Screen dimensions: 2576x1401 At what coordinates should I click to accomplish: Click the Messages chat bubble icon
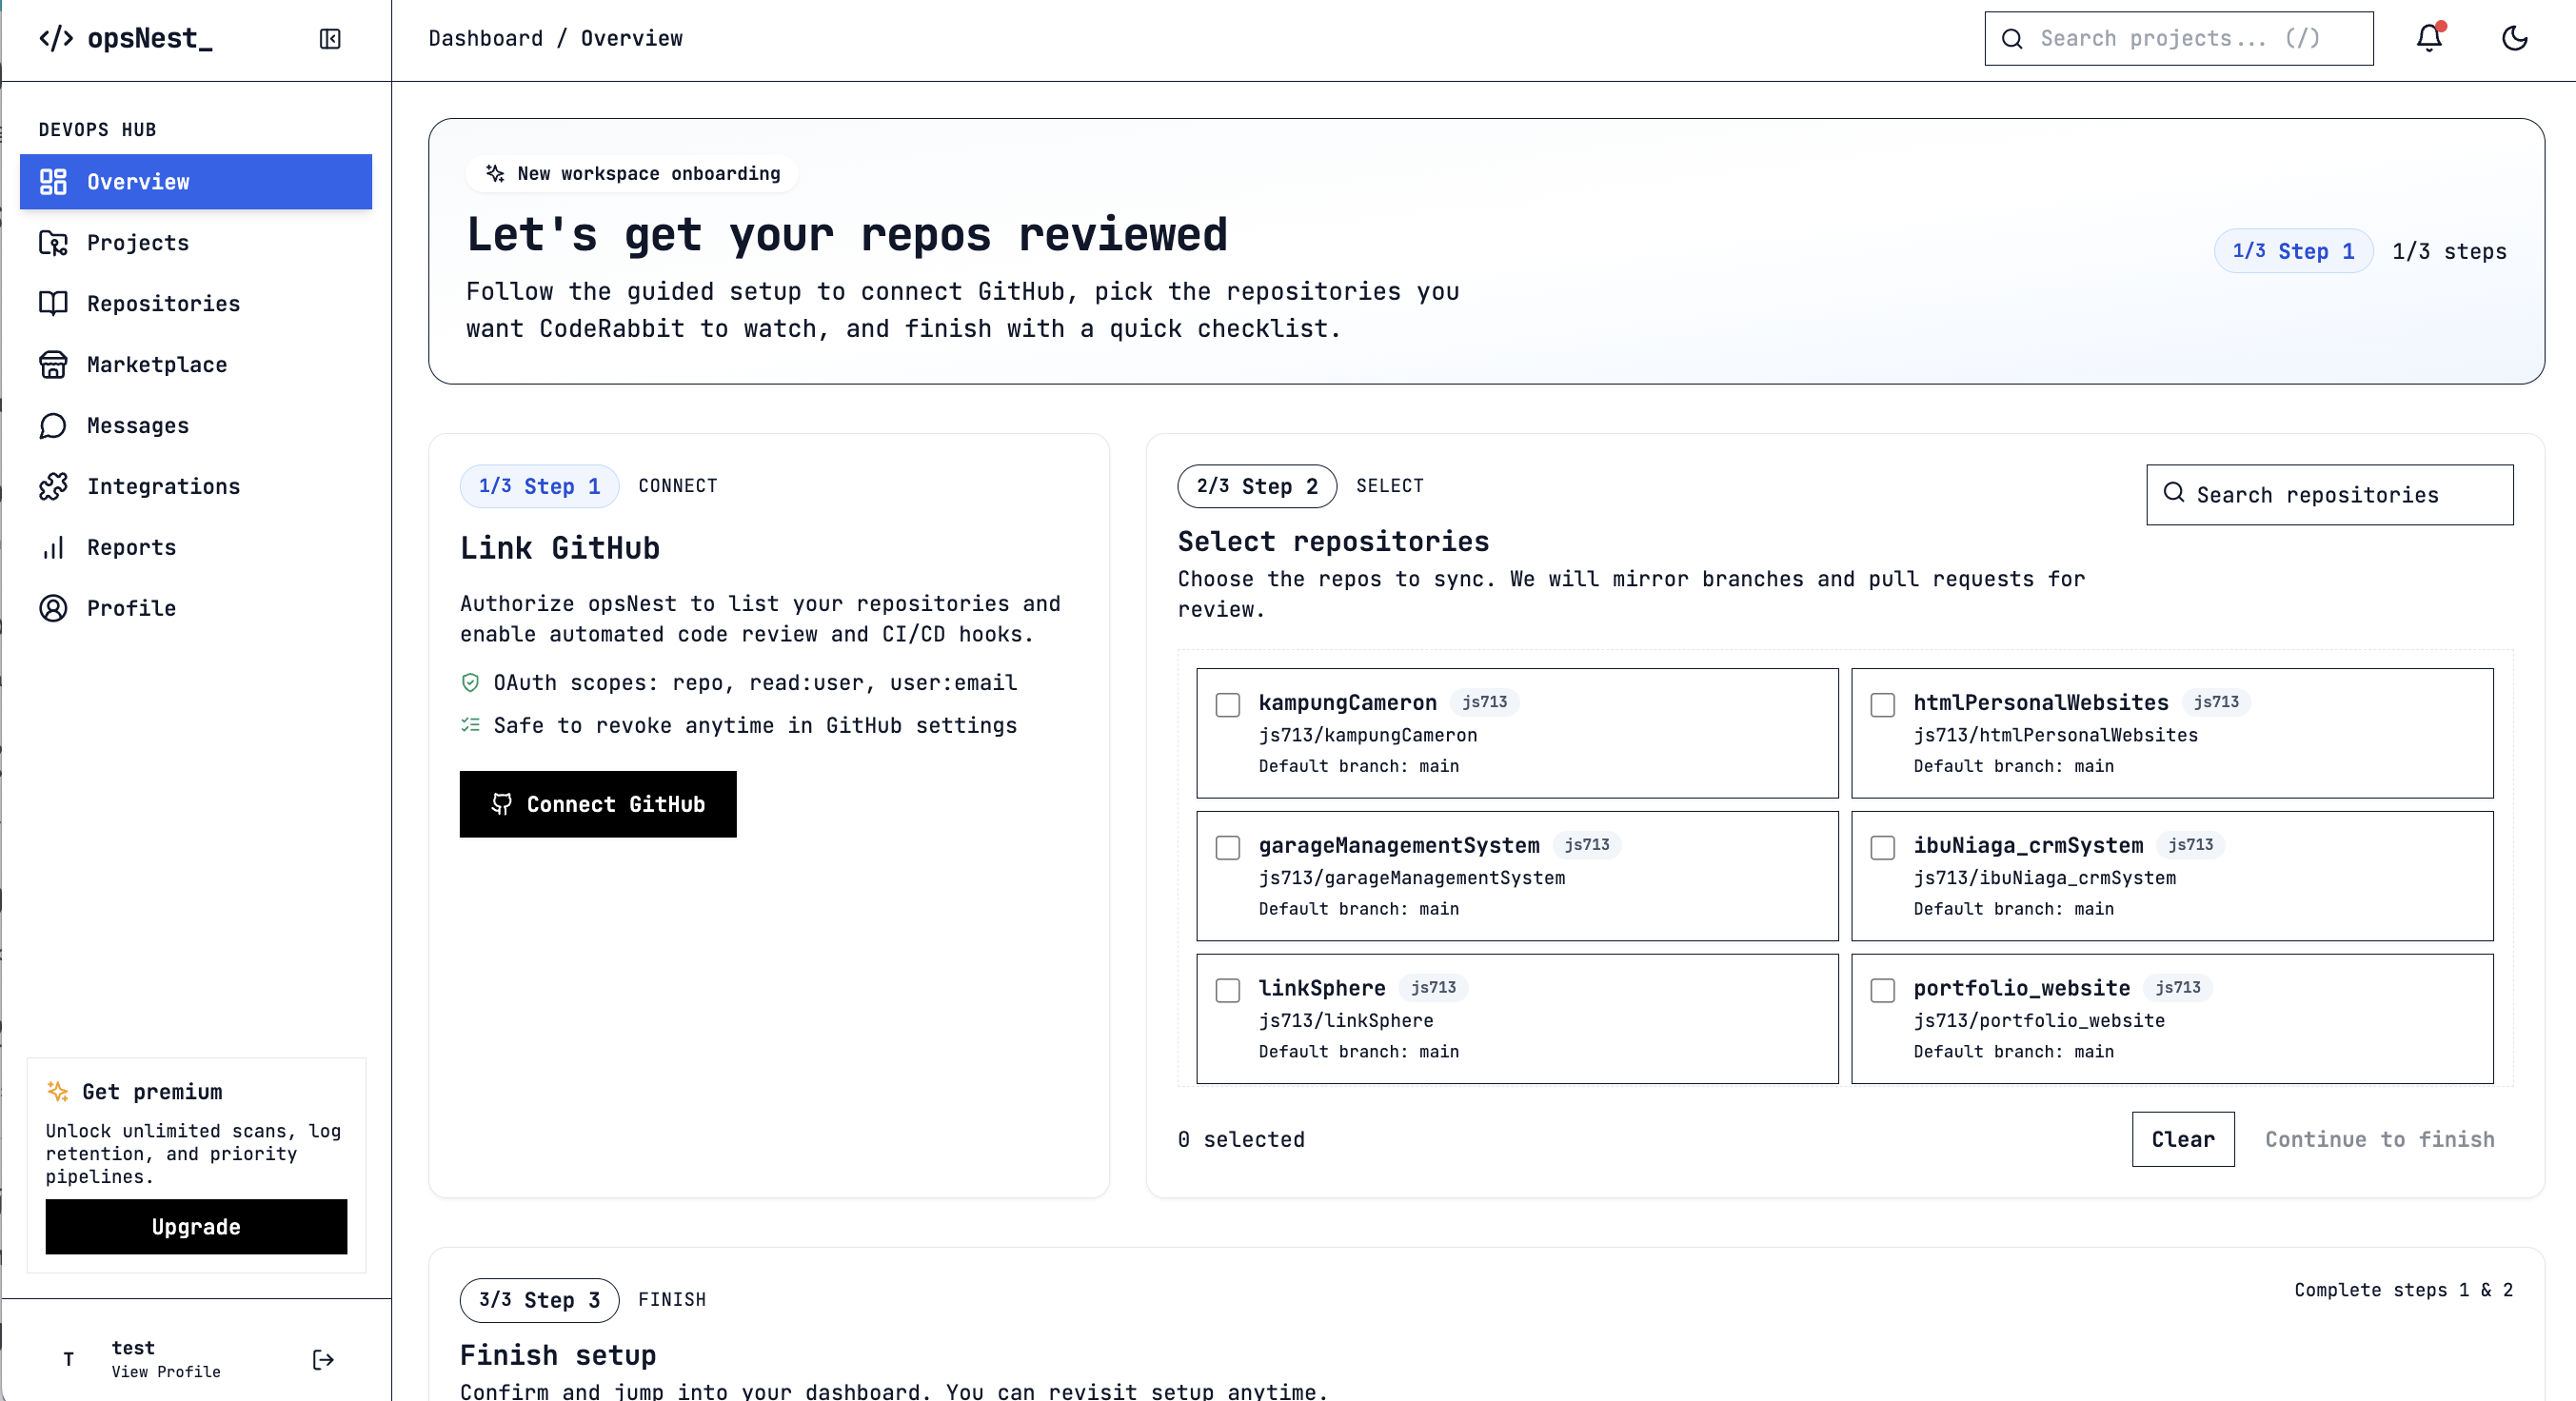pos(53,425)
